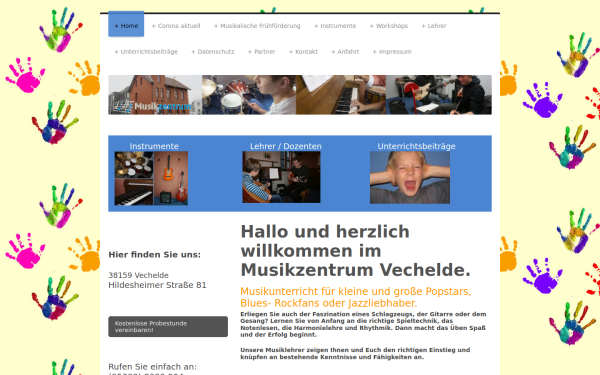The width and height of the screenshot is (600, 375).
Task: Open Unterrichtsbeiträge in the navigation bar
Action: click(x=146, y=52)
